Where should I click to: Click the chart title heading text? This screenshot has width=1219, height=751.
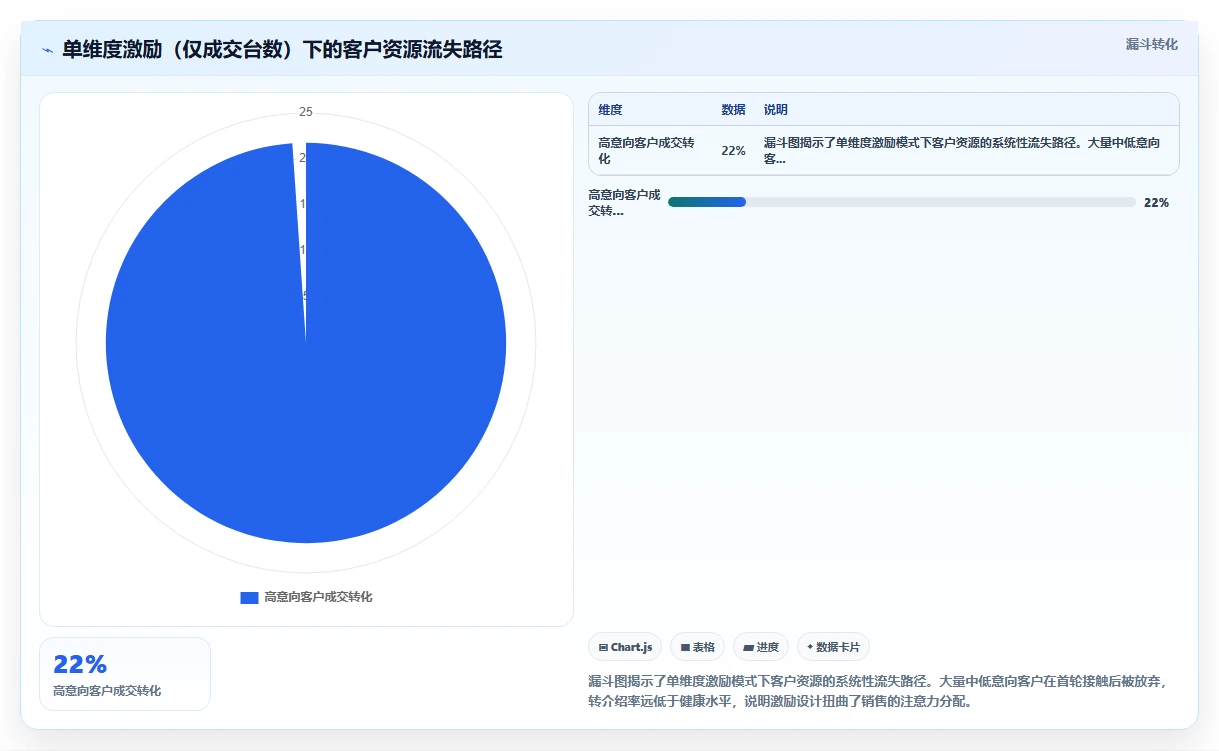[x=282, y=49]
